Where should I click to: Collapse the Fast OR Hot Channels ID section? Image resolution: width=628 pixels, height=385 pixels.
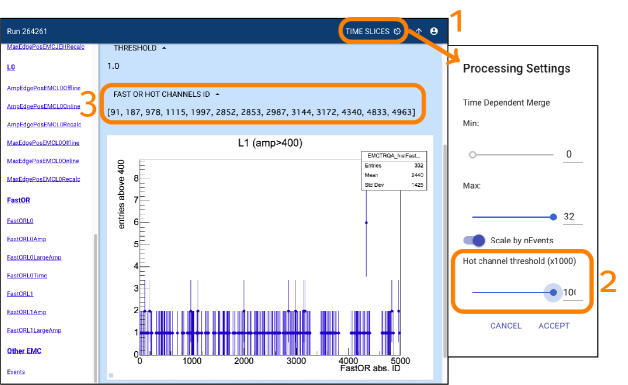click(217, 95)
